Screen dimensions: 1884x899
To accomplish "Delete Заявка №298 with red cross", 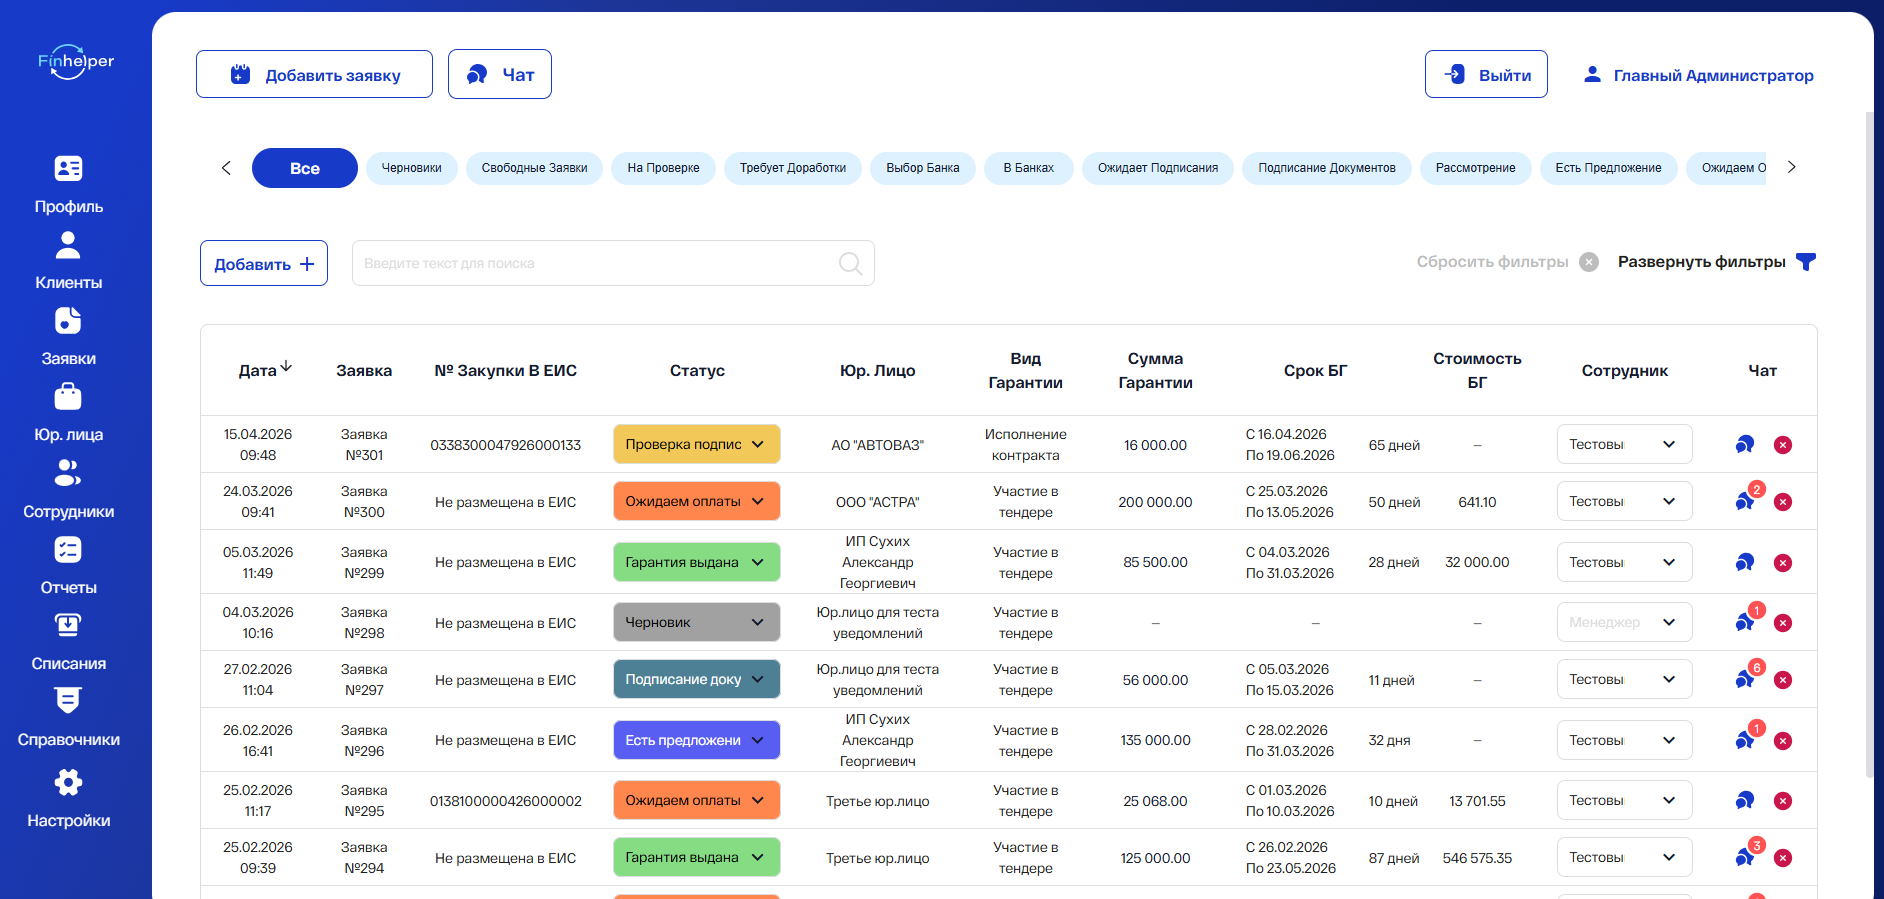I will pos(1783,623).
